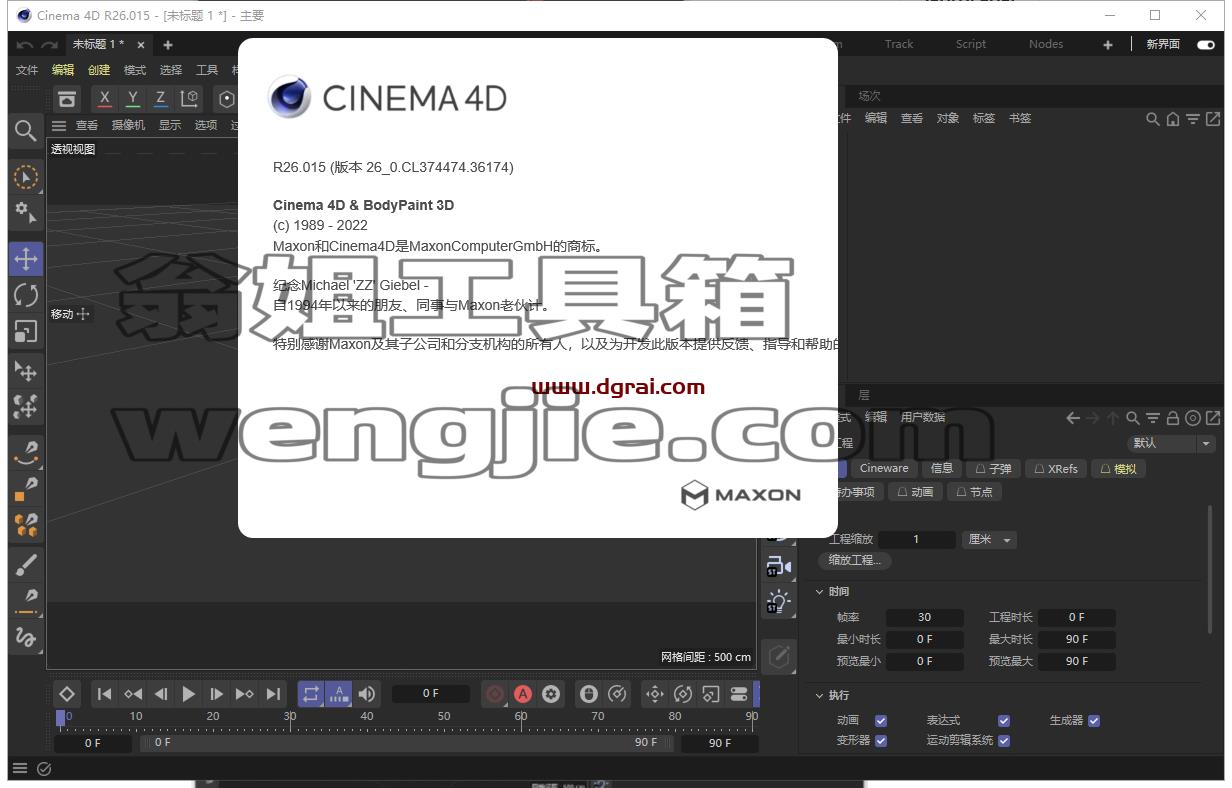Select the Rotate tool
The width and height of the screenshot is (1232, 788).
26,295
